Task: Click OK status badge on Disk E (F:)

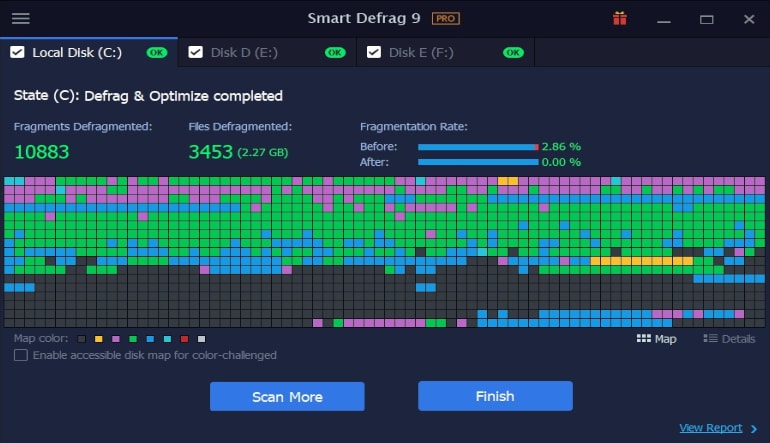Action: 513,53
